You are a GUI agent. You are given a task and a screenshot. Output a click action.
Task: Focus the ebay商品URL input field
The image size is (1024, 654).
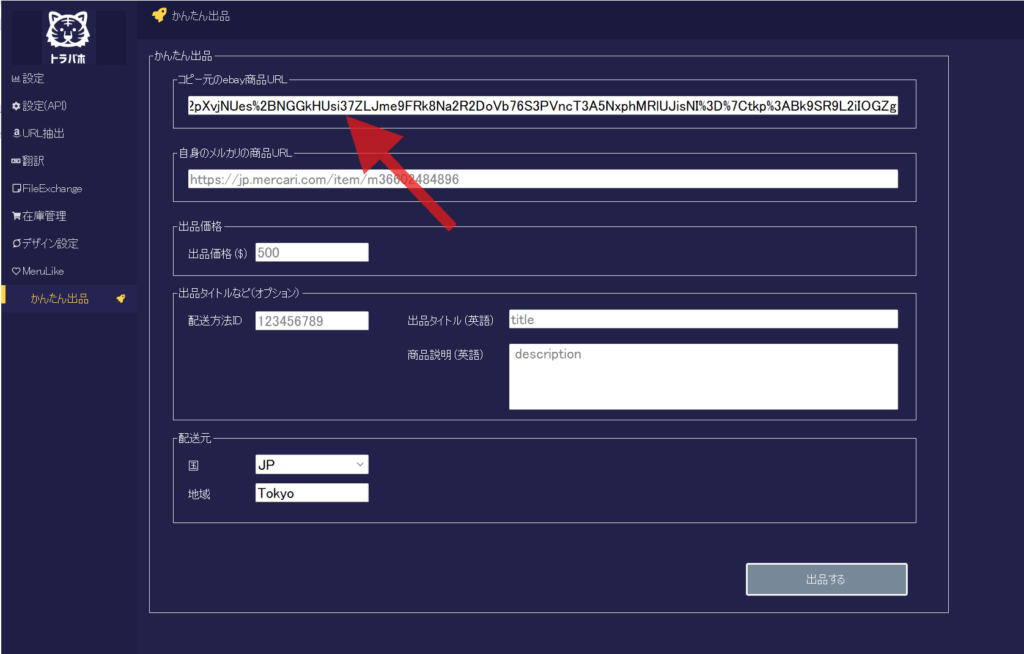542,106
